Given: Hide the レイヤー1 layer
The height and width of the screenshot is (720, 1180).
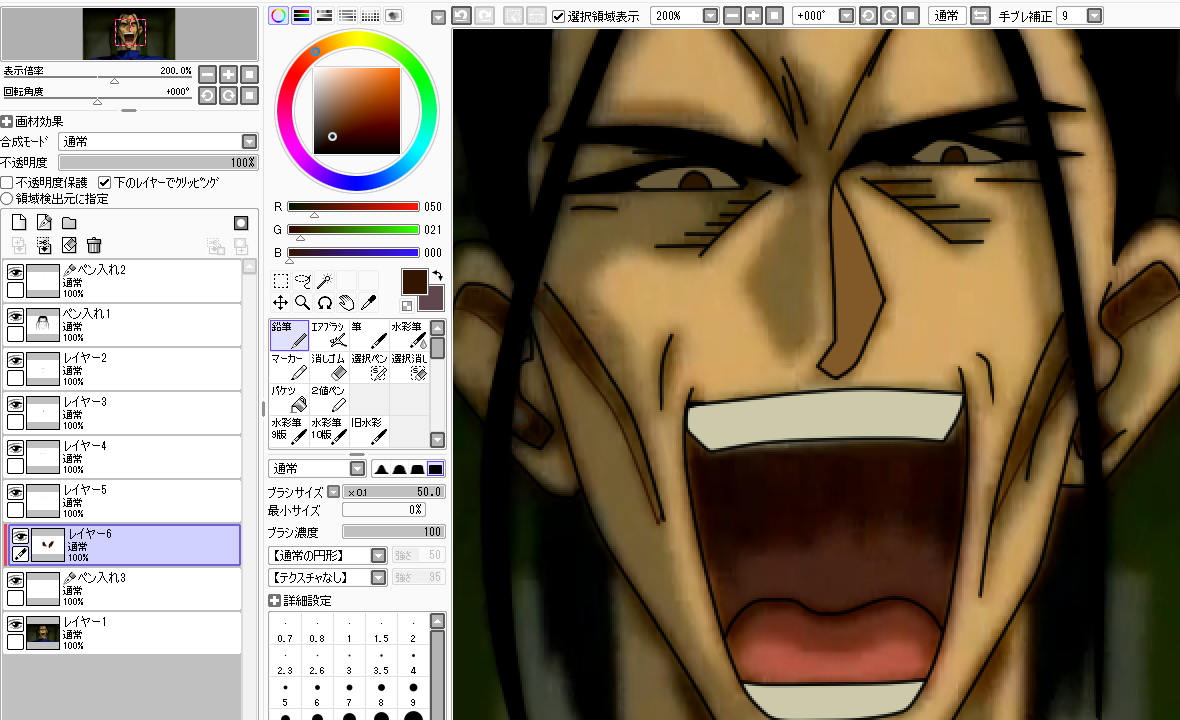Looking at the screenshot, I should pyautogui.click(x=15, y=624).
